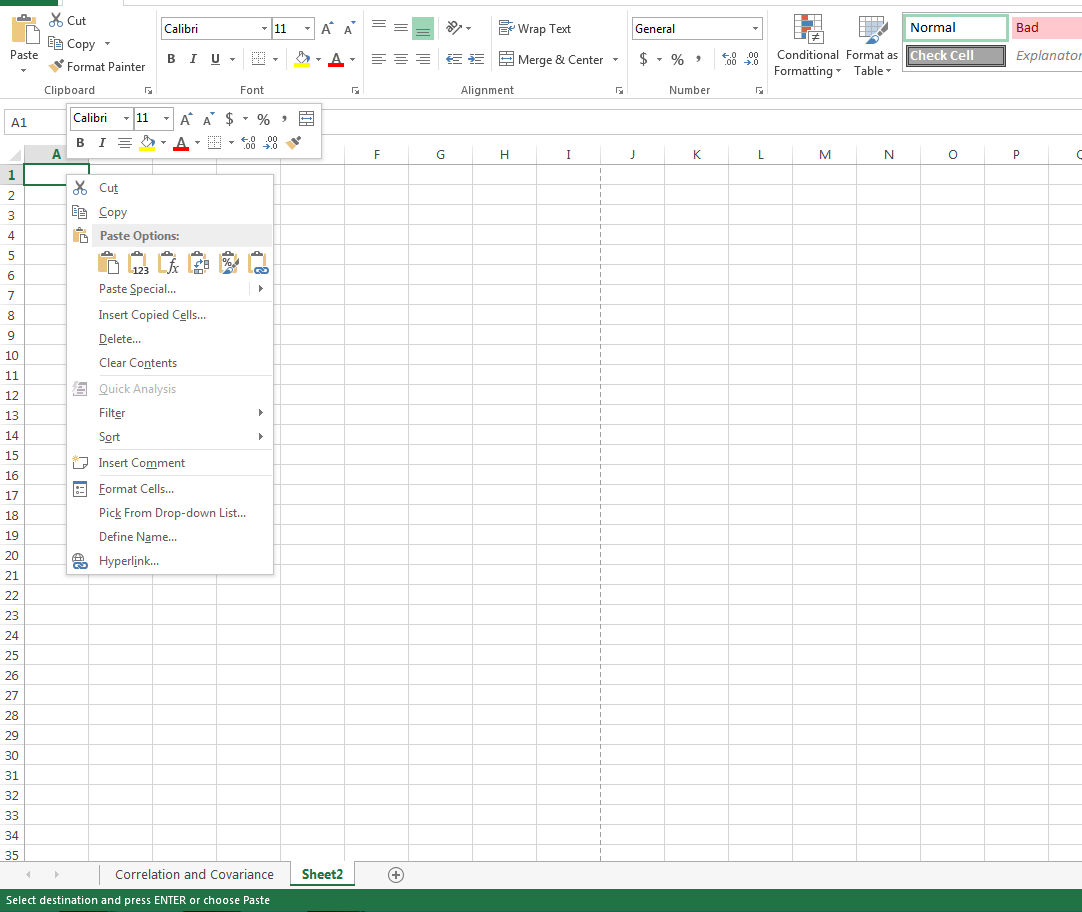This screenshot has height=912, width=1082.
Task: Expand the Copy dropdown arrow in ribbon
Action: pyautogui.click(x=107, y=43)
